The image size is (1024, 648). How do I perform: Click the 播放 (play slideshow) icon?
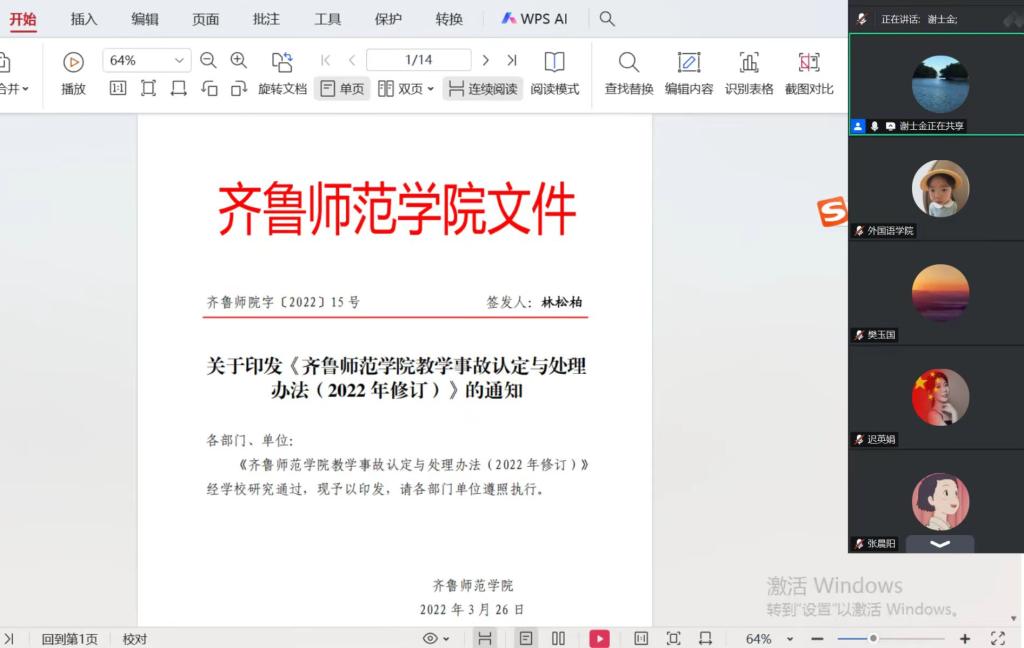(x=73, y=62)
